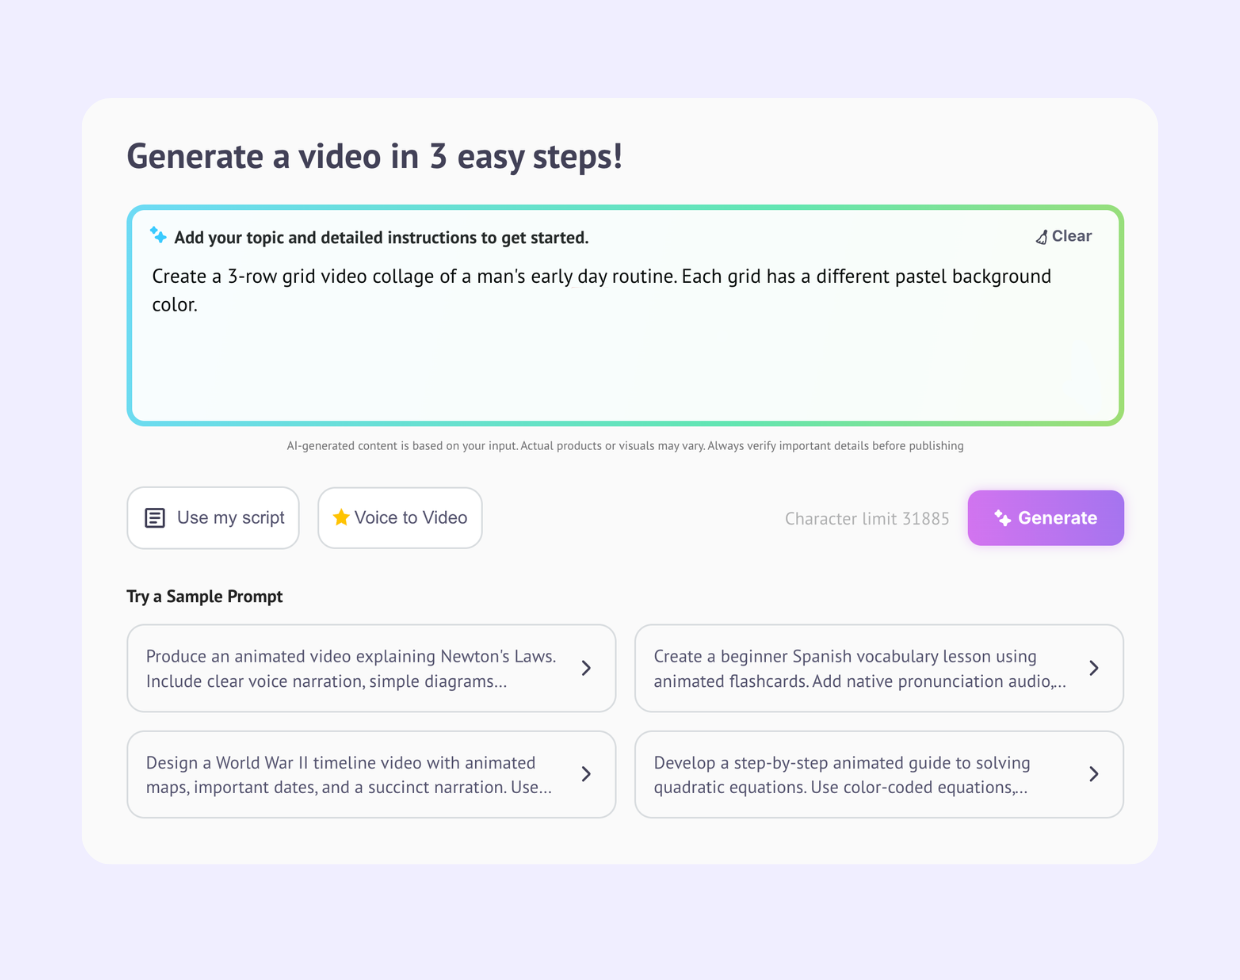The height and width of the screenshot is (980, 1240).
Task: Clear the prompt text with Clear button
Action: [1063, 236]
